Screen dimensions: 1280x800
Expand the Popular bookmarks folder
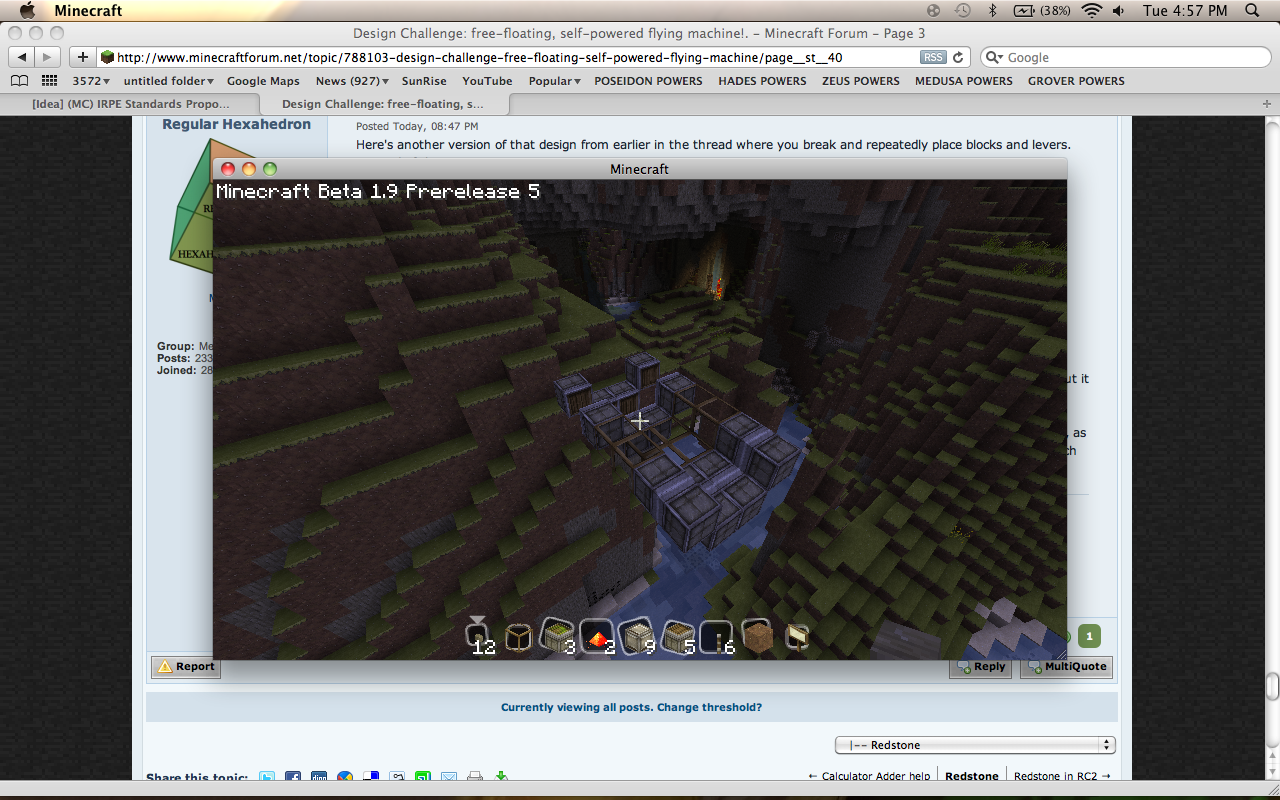pyautogui.click(x=553, y=80)
